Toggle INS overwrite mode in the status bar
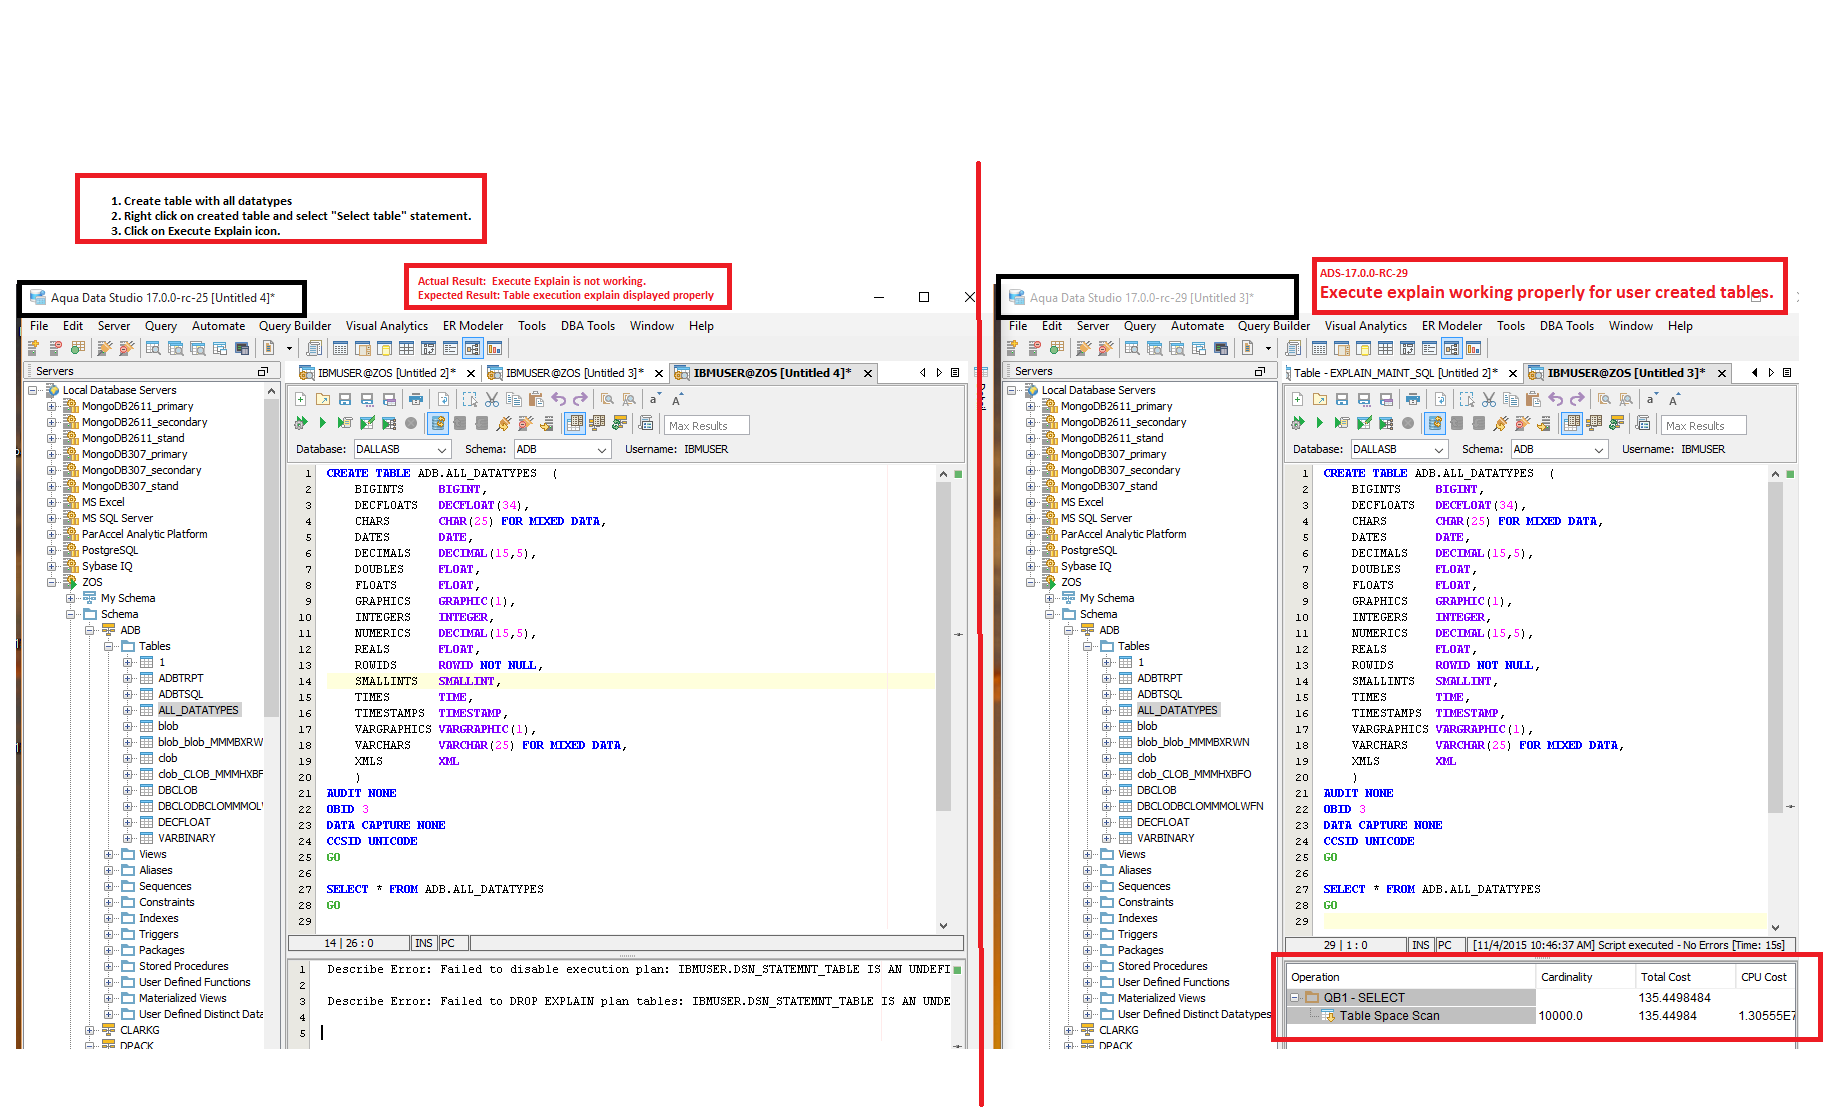The height and width of the screenshot is (1108, 1828). pyautogui.click(x=424, y=942)
